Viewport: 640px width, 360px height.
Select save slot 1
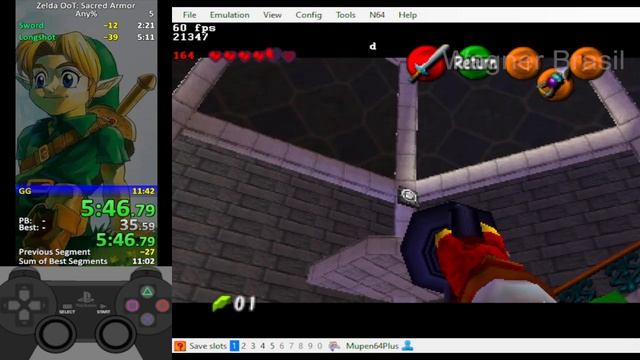pyautogui.click(x=234, y=346)
